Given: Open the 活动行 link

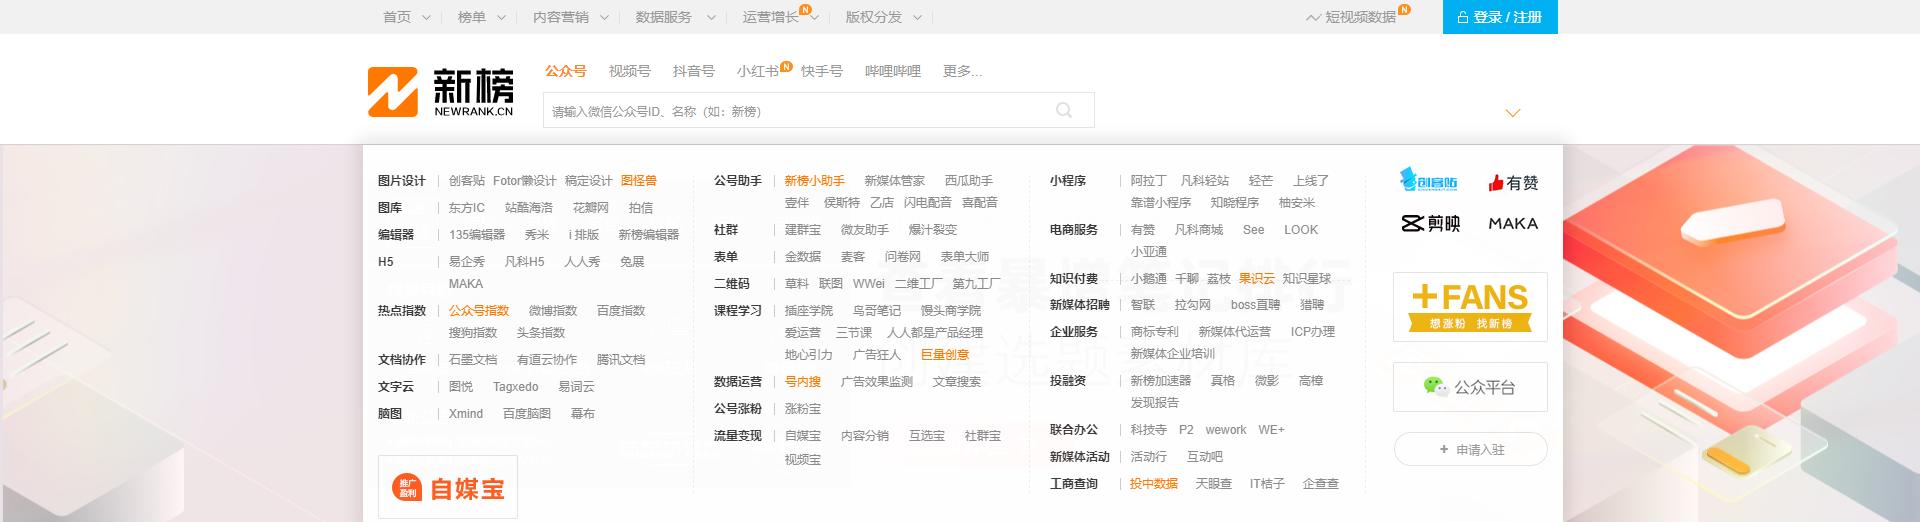Looking at the screenshot, I should (x=1149, y=457).
